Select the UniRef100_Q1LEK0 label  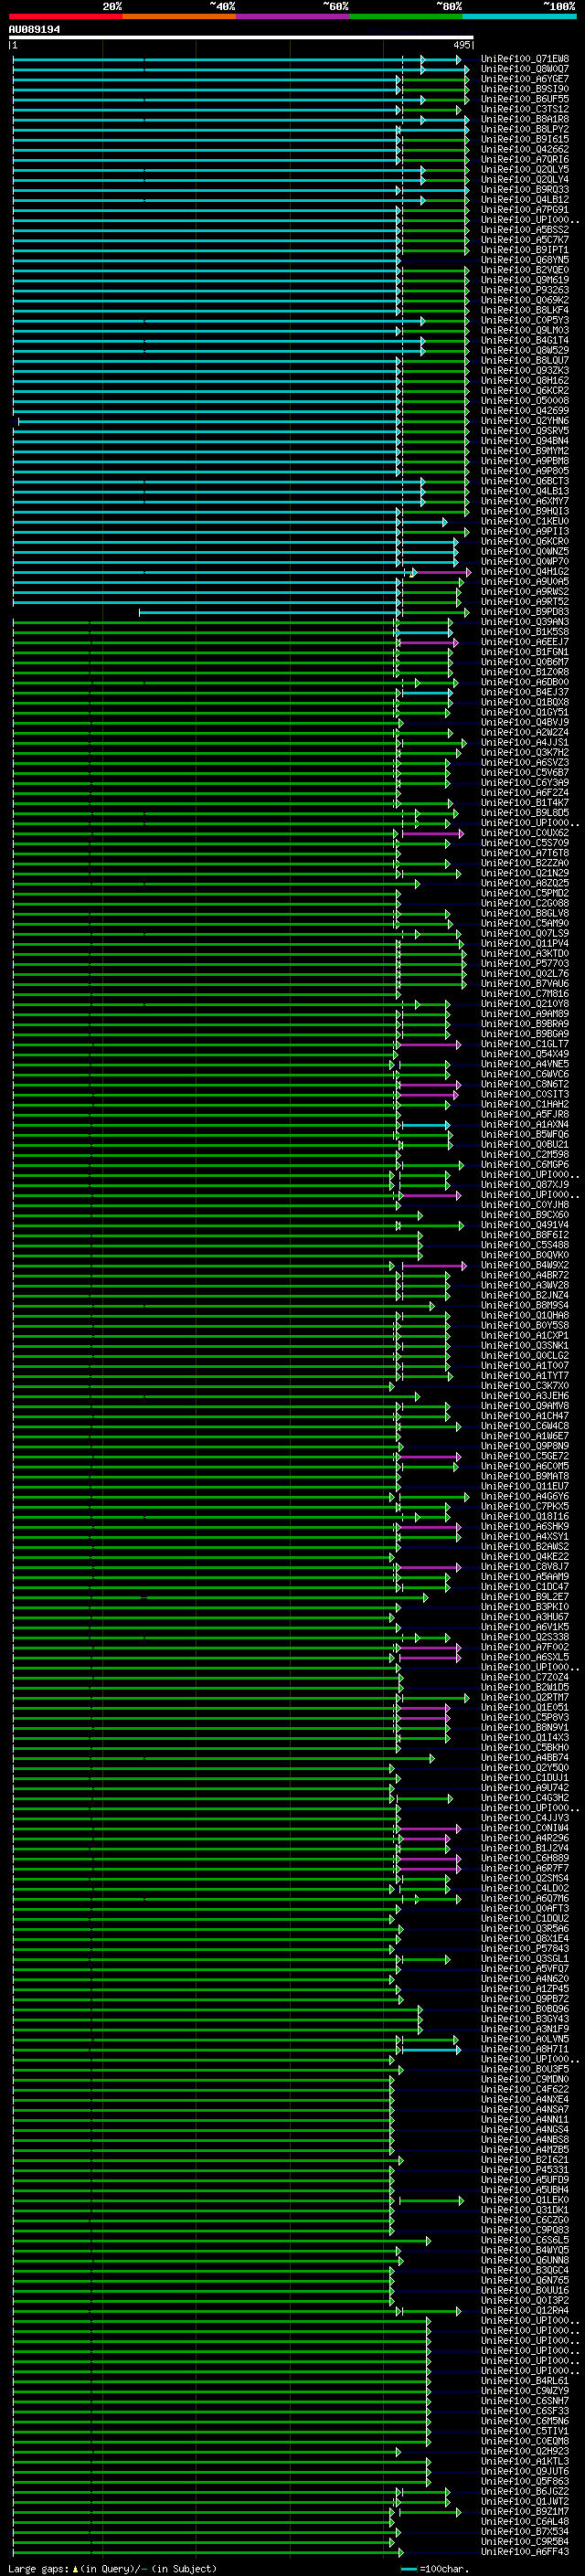point(524,2200)
